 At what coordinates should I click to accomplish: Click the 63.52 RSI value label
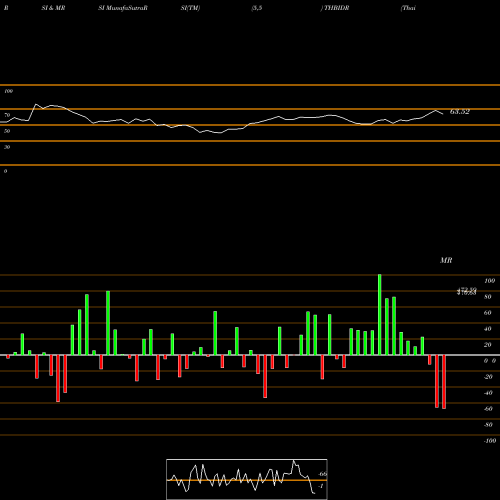(x=460, y=112)
